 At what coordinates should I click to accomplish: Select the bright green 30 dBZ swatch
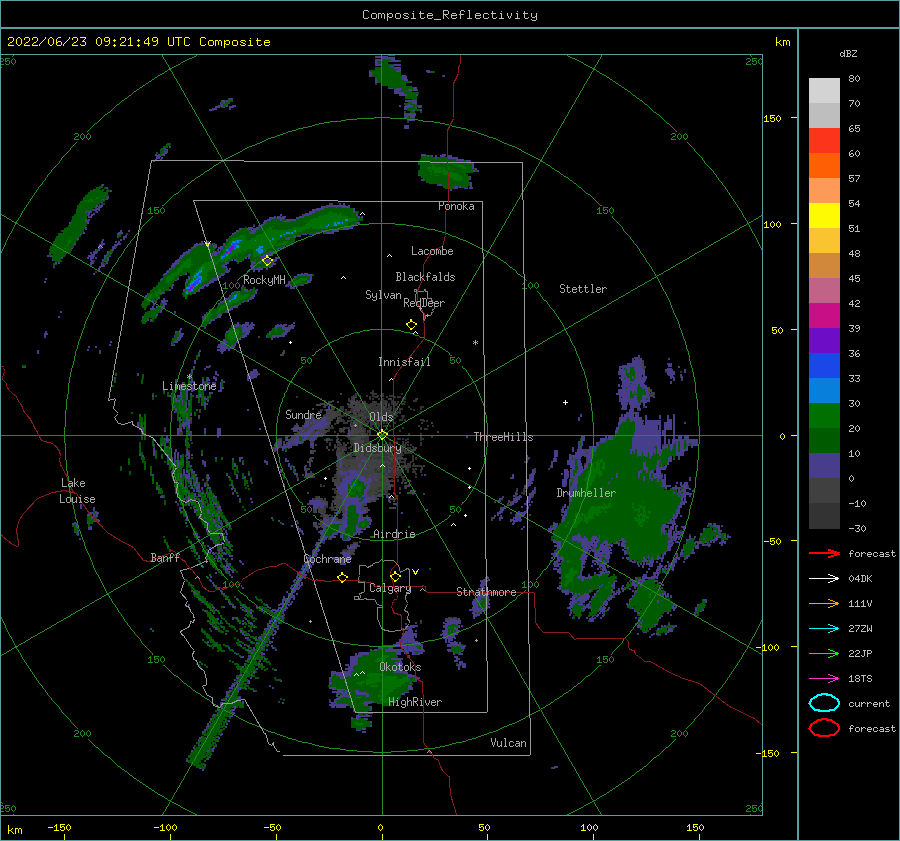(x=824, y=416)
